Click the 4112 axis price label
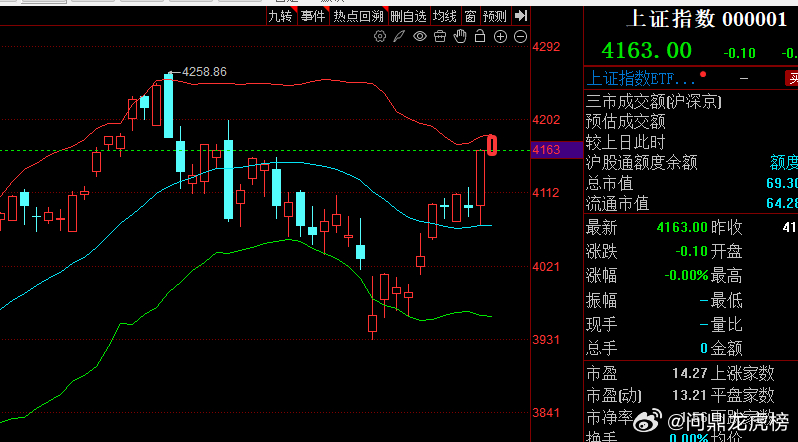This screenshot has height=442, width=798. pos(546,192)
